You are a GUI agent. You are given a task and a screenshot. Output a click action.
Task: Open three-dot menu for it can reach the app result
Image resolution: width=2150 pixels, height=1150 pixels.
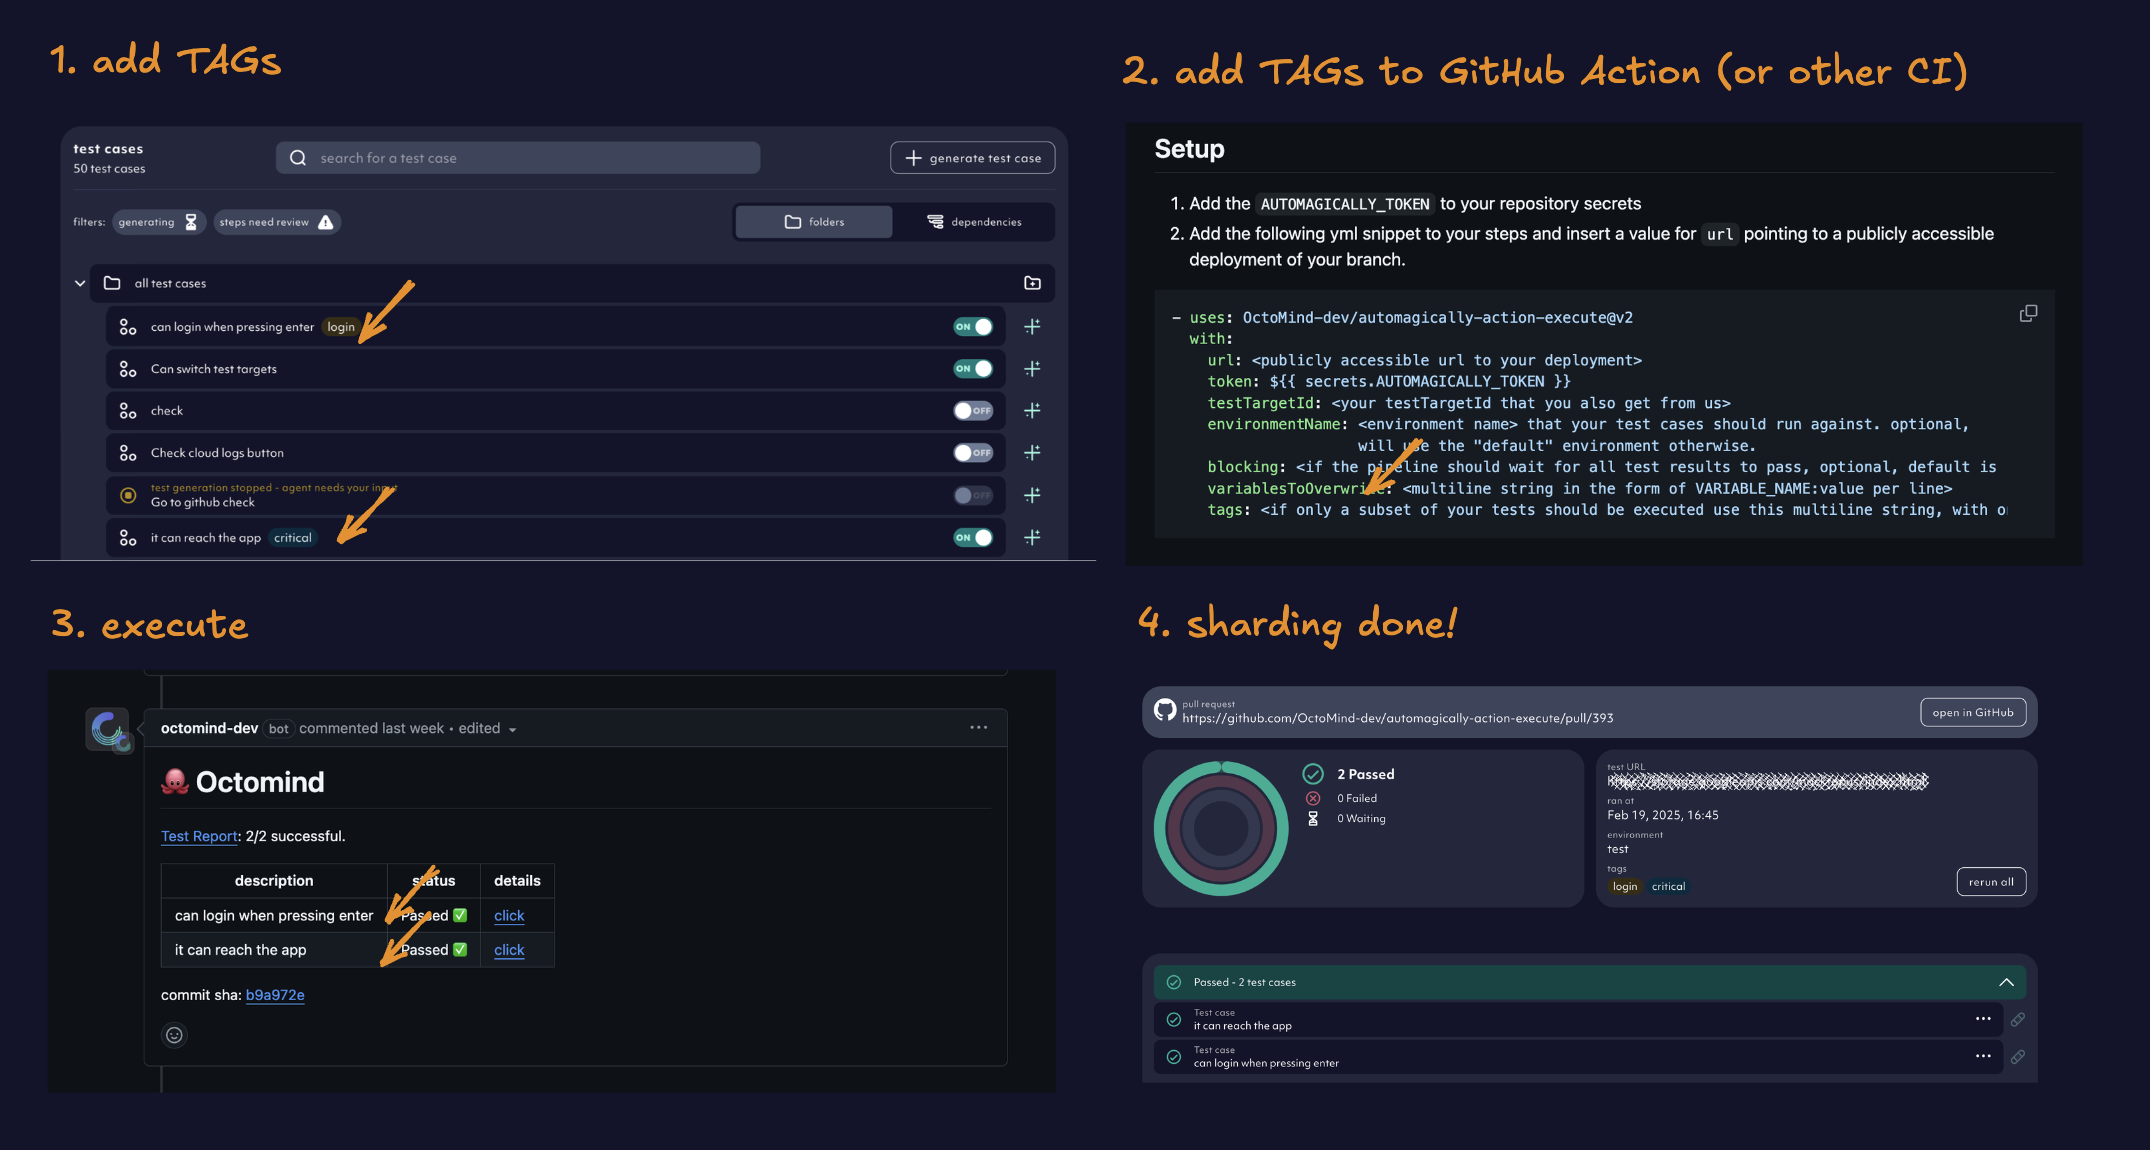(1983, 1019)
